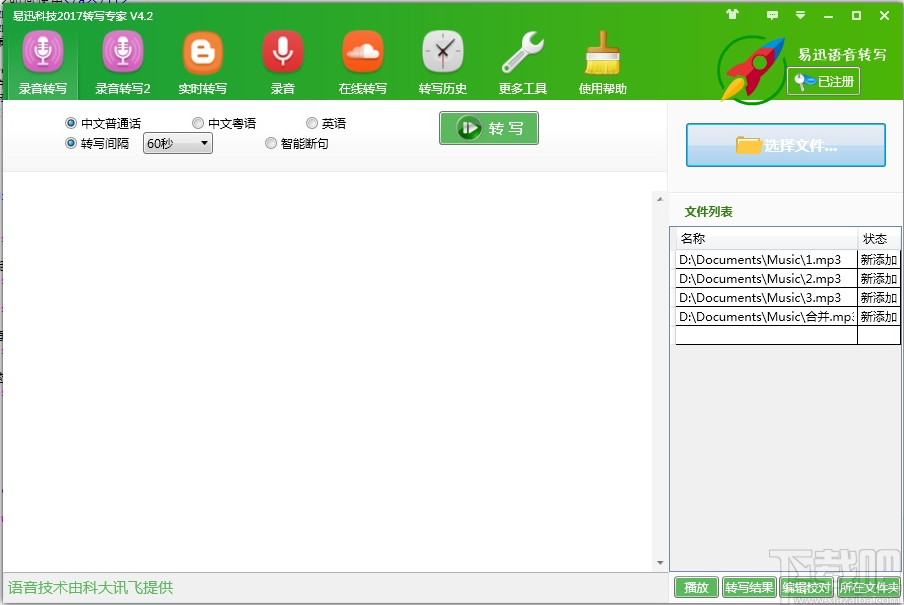Click the 已注册 registration button

point(823,81)
